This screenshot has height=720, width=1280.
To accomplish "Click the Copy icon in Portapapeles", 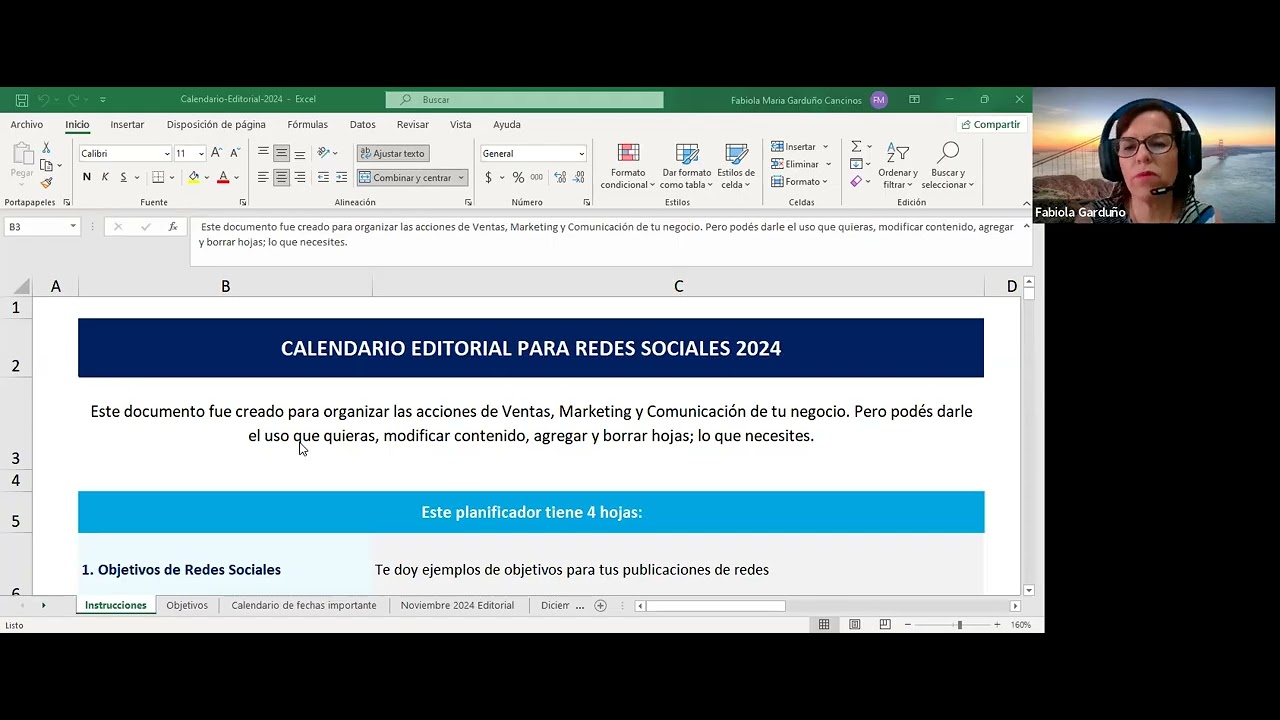I will click(46, 165).
